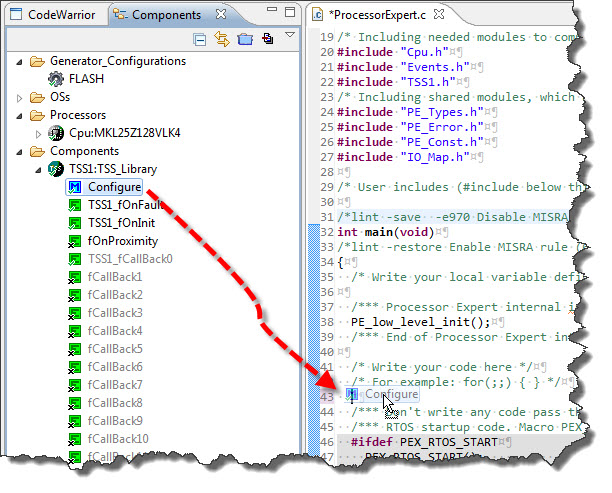Select the fOnProximity event item
Viewport: 612px width, 493px height.
point(122,241)
